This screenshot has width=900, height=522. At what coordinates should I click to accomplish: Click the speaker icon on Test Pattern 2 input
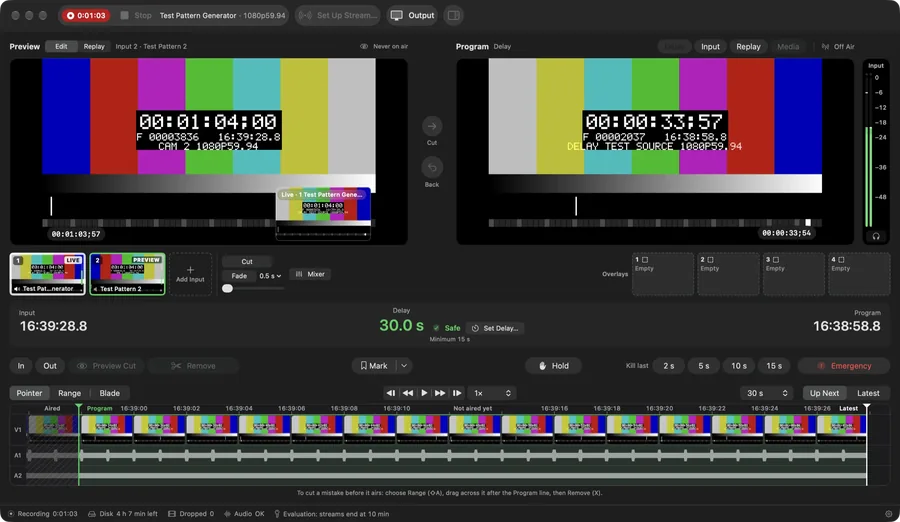[95, 289]
